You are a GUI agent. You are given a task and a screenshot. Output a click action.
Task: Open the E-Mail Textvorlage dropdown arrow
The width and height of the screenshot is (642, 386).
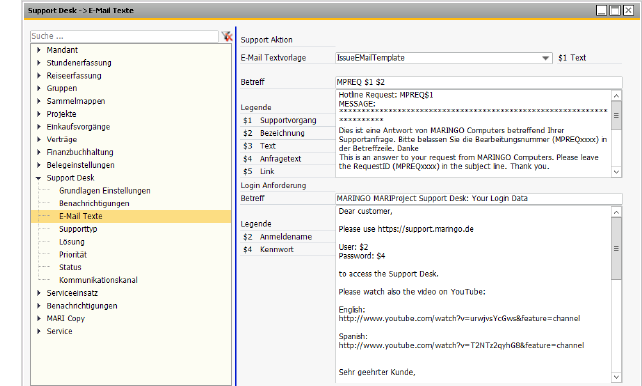[x=545, y=58]
